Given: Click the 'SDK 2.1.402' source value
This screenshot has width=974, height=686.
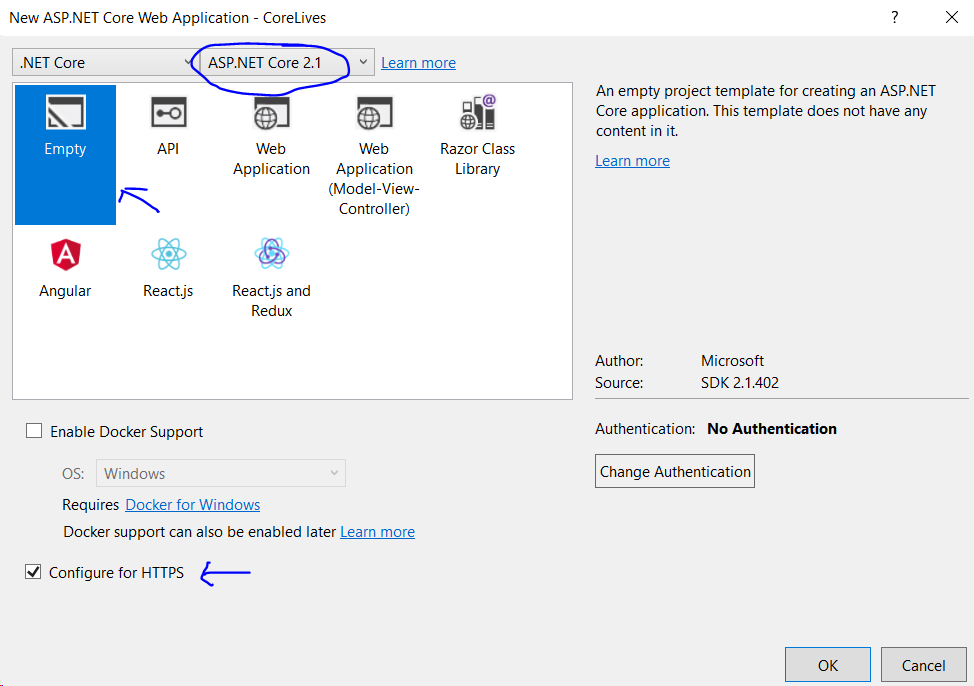Looking at the screenshot, I should [x=740, y=383].
